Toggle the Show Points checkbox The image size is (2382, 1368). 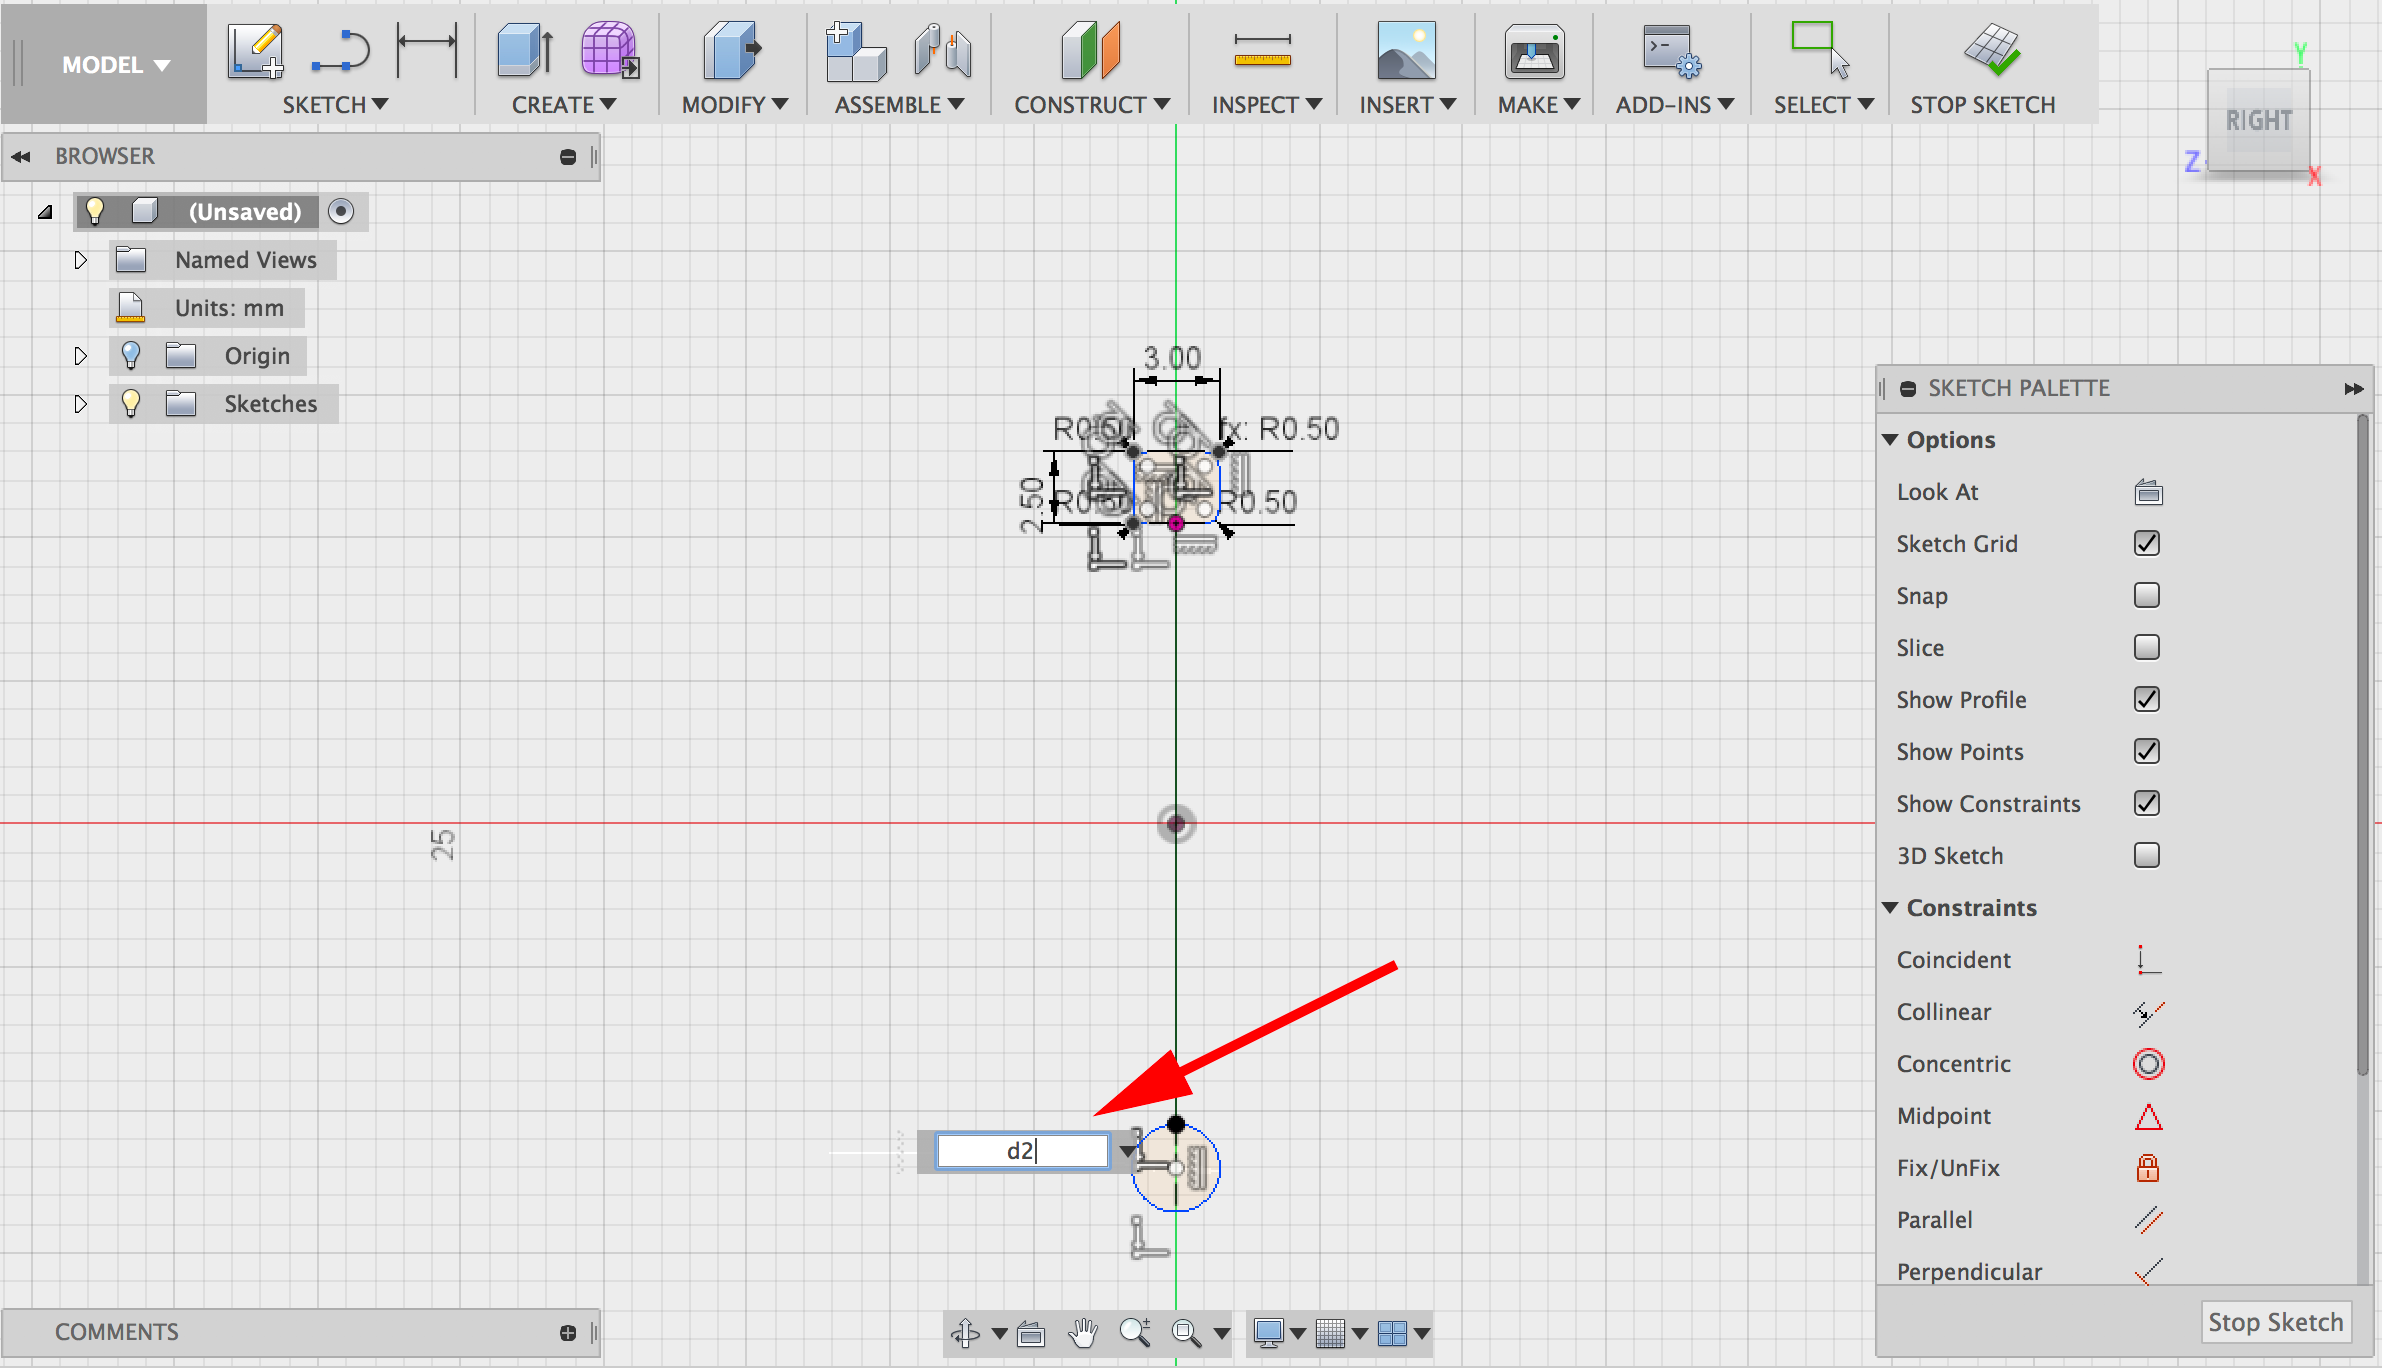[2147, 751]
